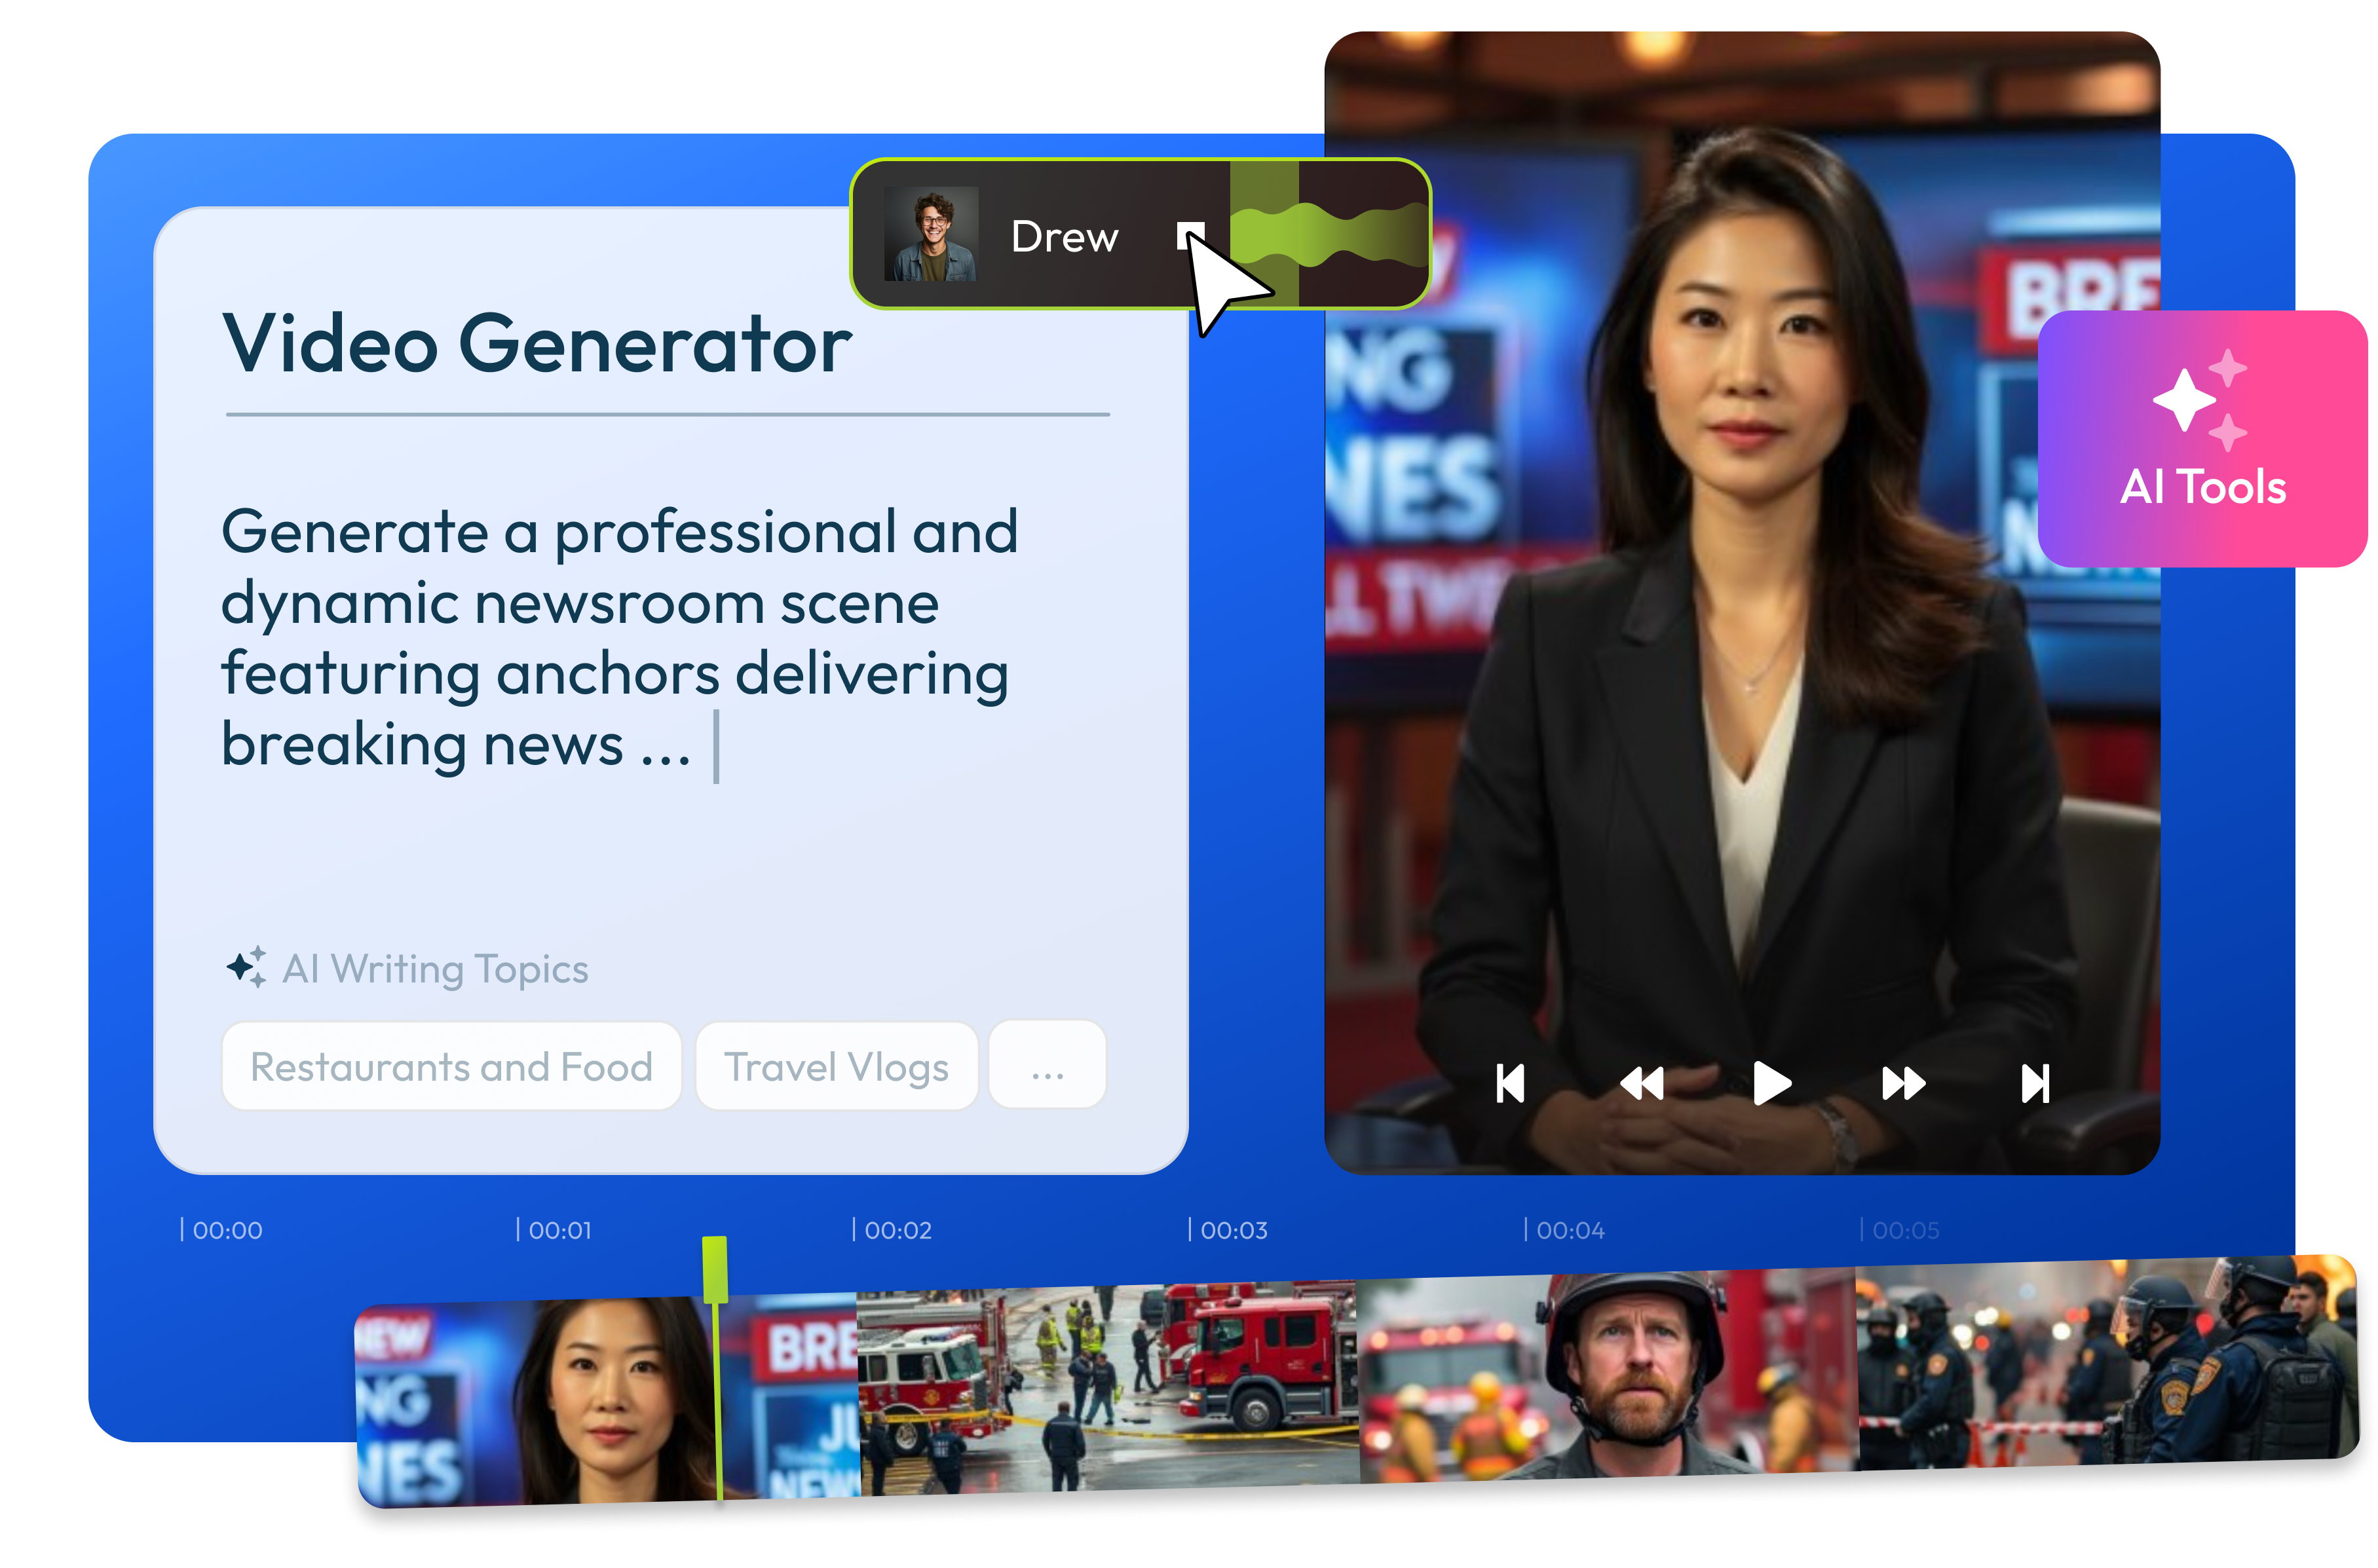The height and width of the screenshot is (1568, 2378).
Task: Choose the Restaurants and Food topic
Action: [x=451, y=1066]
